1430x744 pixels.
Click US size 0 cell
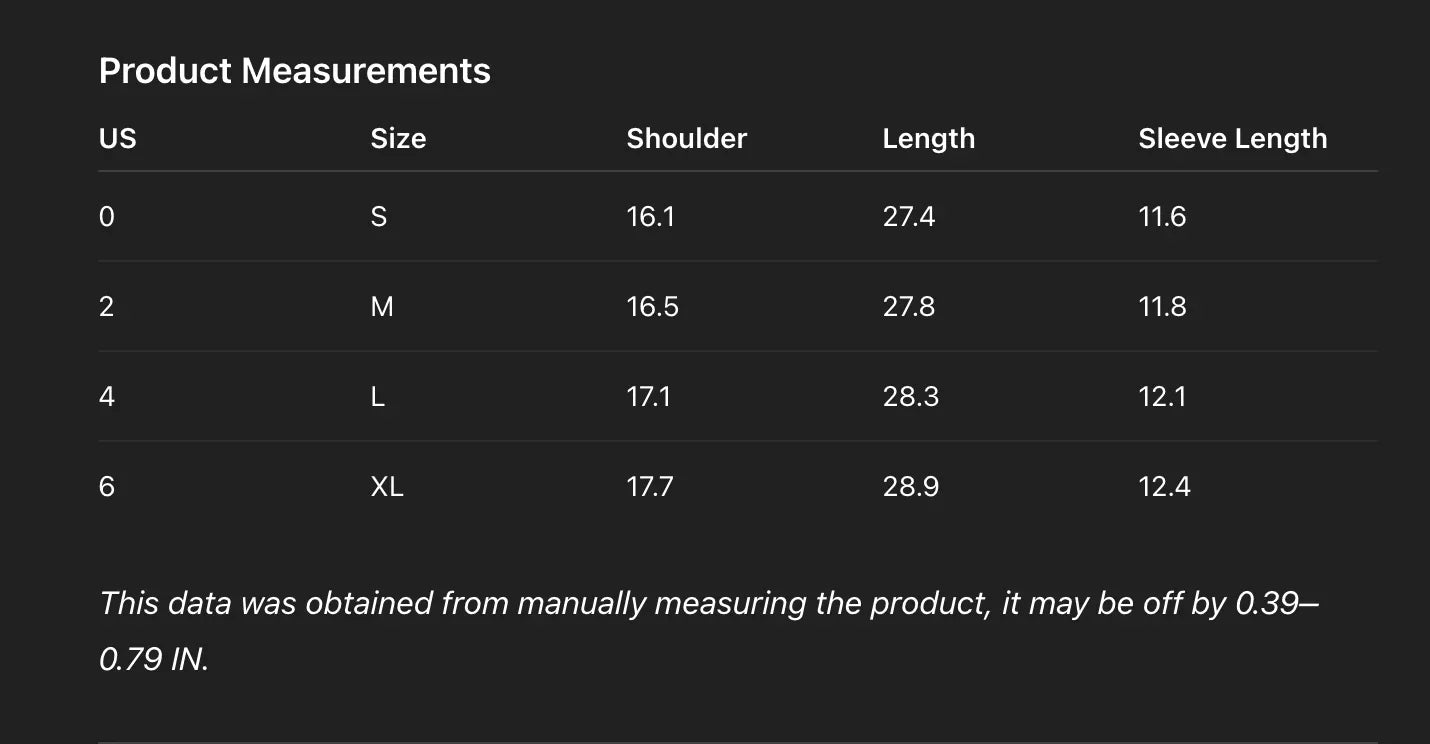[107, 216]
